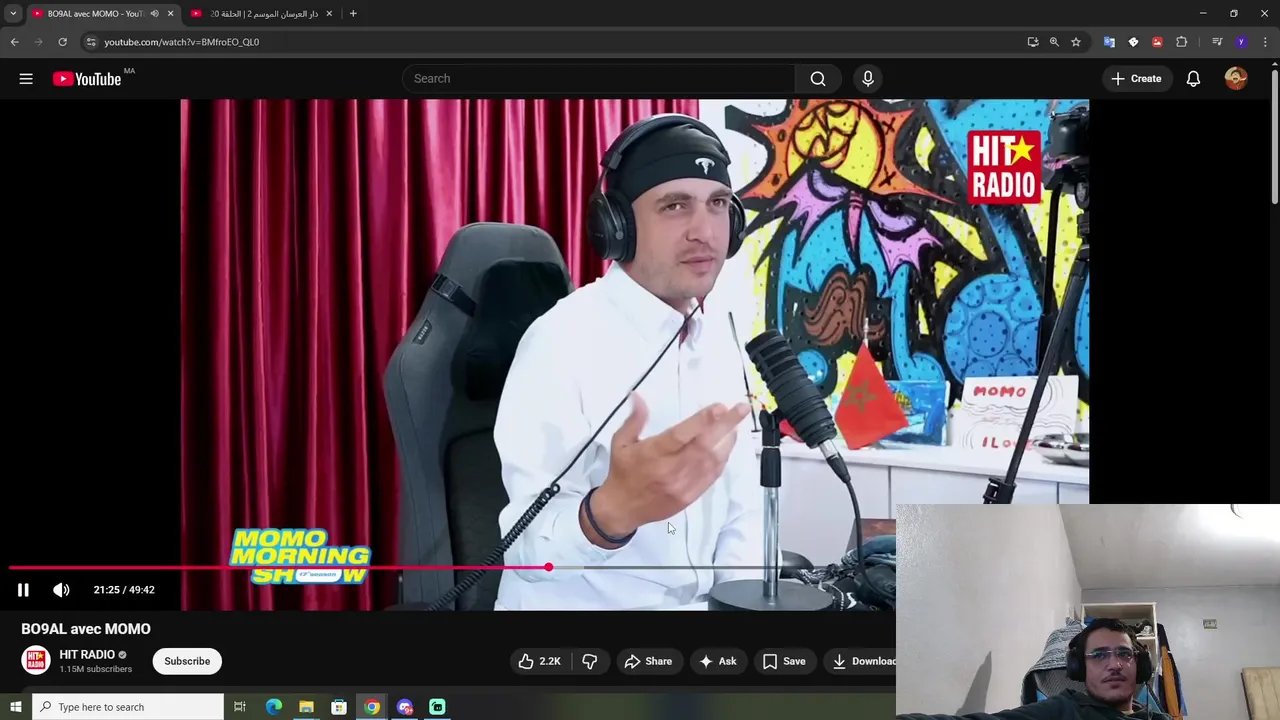Save the video to a playlist

point(784,661)
